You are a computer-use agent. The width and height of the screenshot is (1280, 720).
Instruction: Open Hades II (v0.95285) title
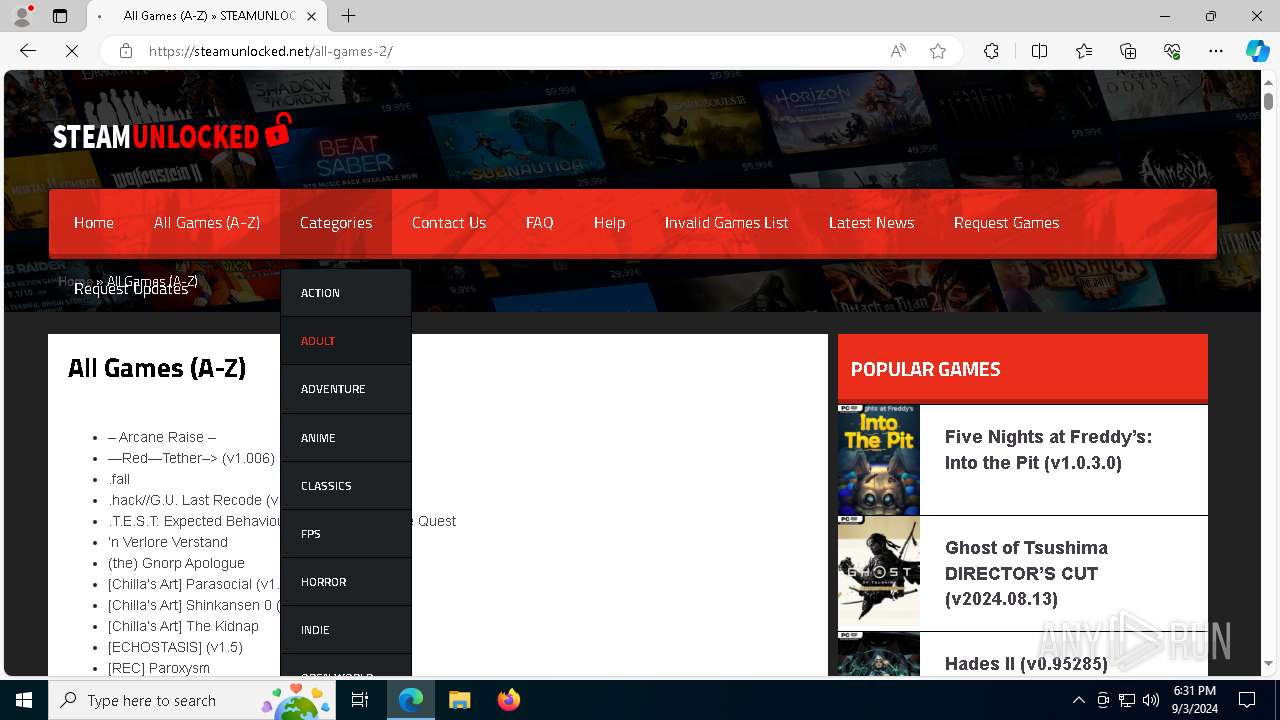1026,664
